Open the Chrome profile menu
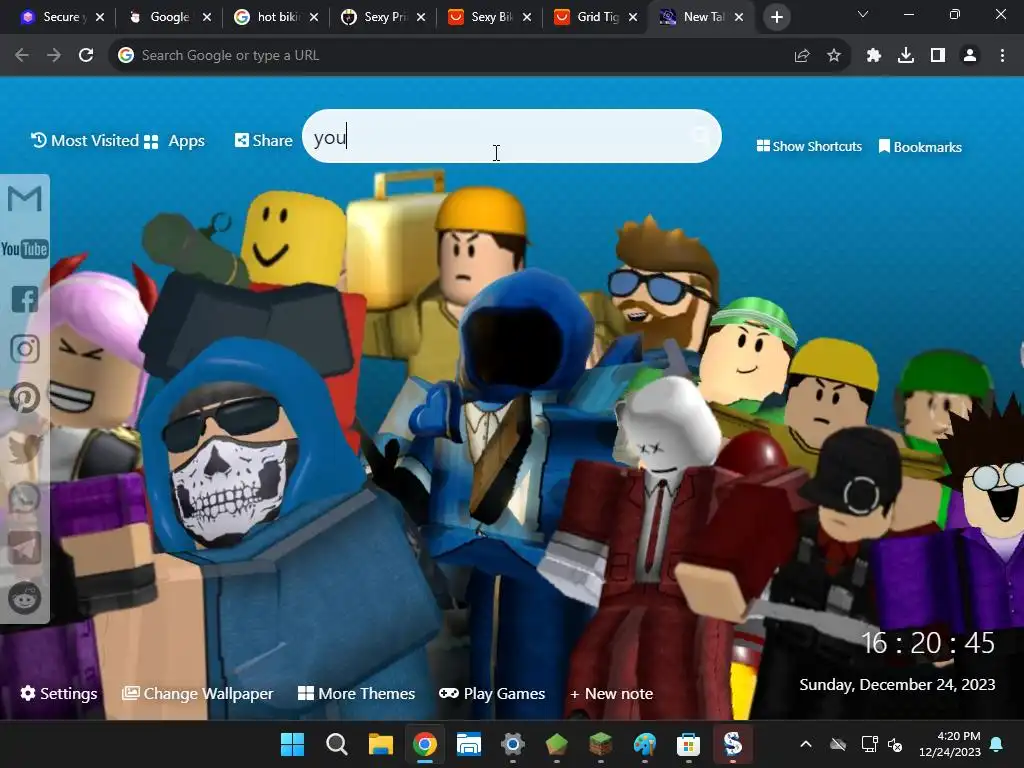Image resolution: width=1024 pixels, height=768 pixels. pyautogui.click(x=970, y=56)
